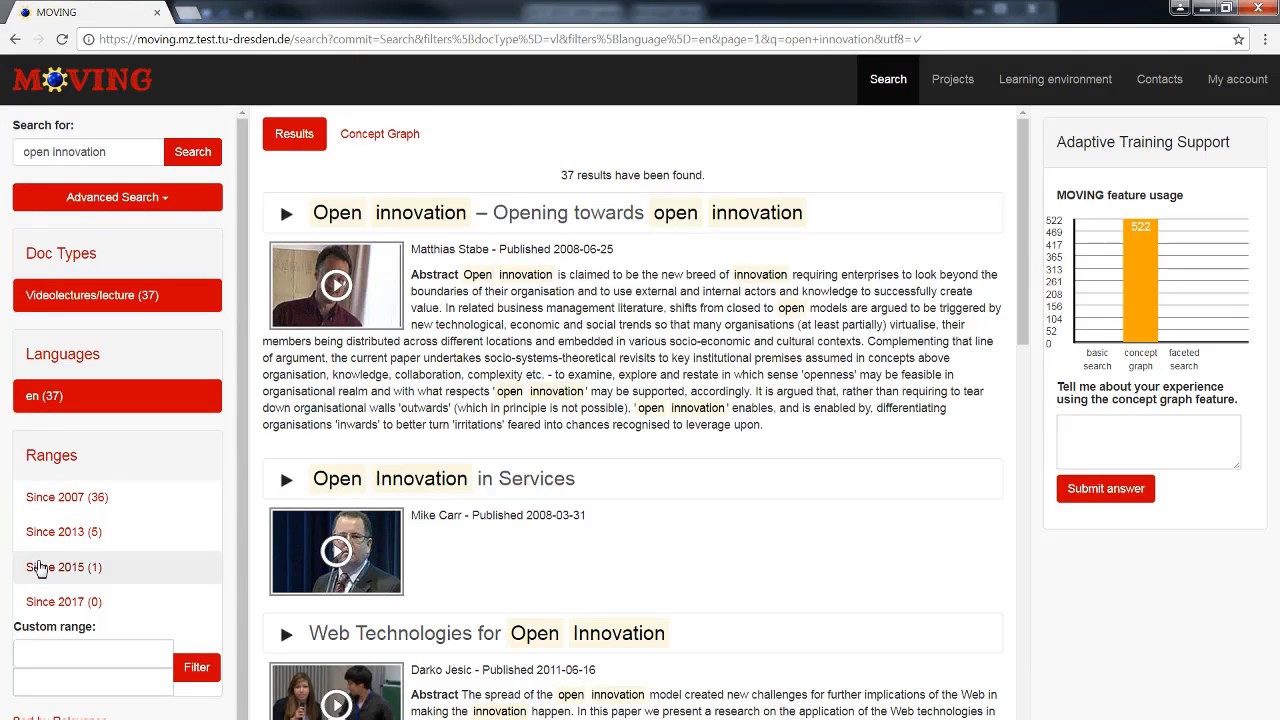Click 'Mike Carr - Published 2008-03-31' text
This screenshot has height=720, width=1280.
tap(498, 515)
